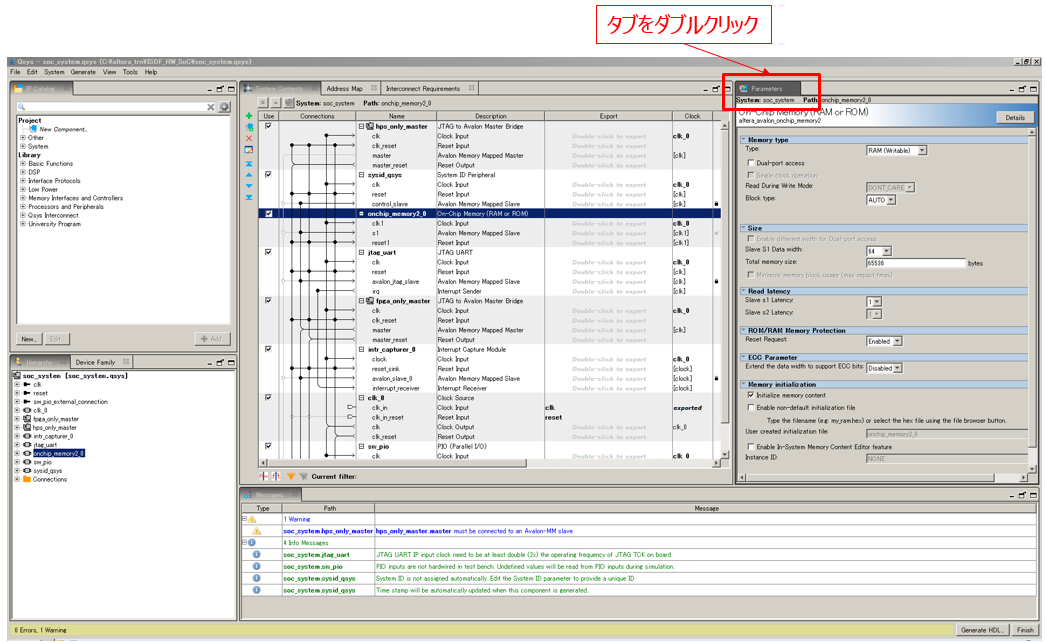Clear the IP Catalog search with X icon
This screenshot has height=643, width=1045.
point(211,107)
